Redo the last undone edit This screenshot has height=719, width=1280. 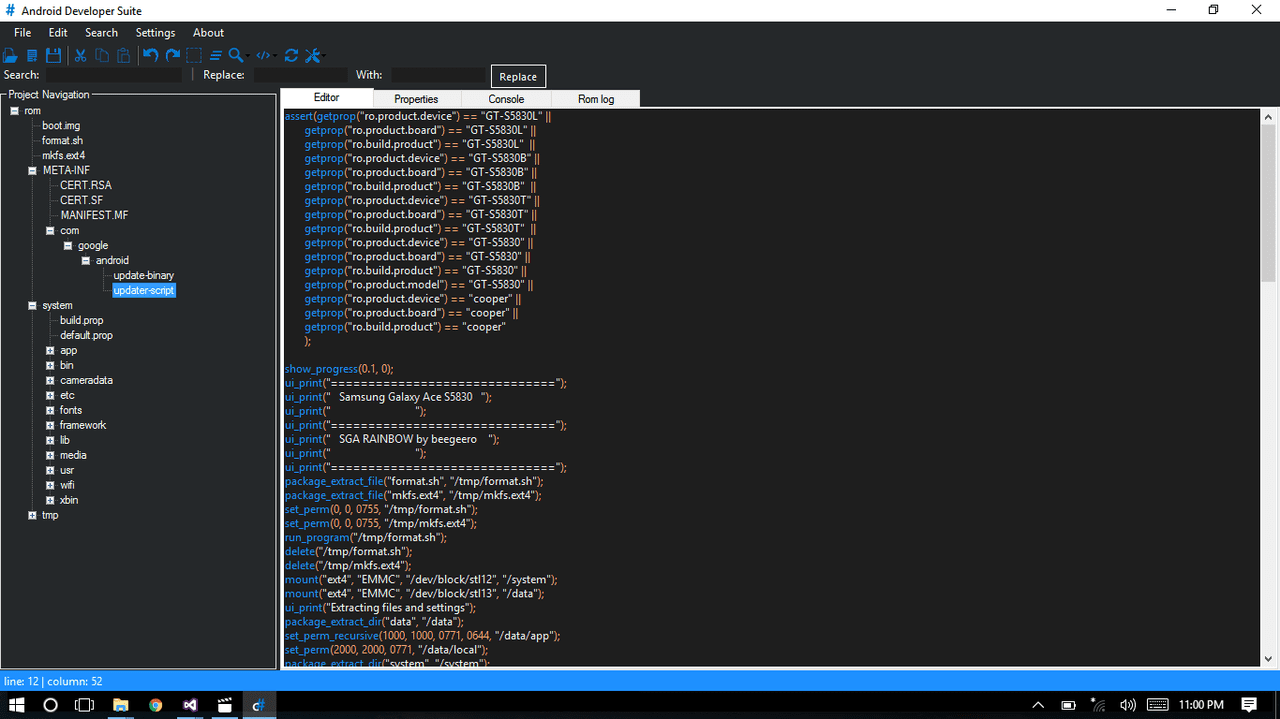point(173,55)
